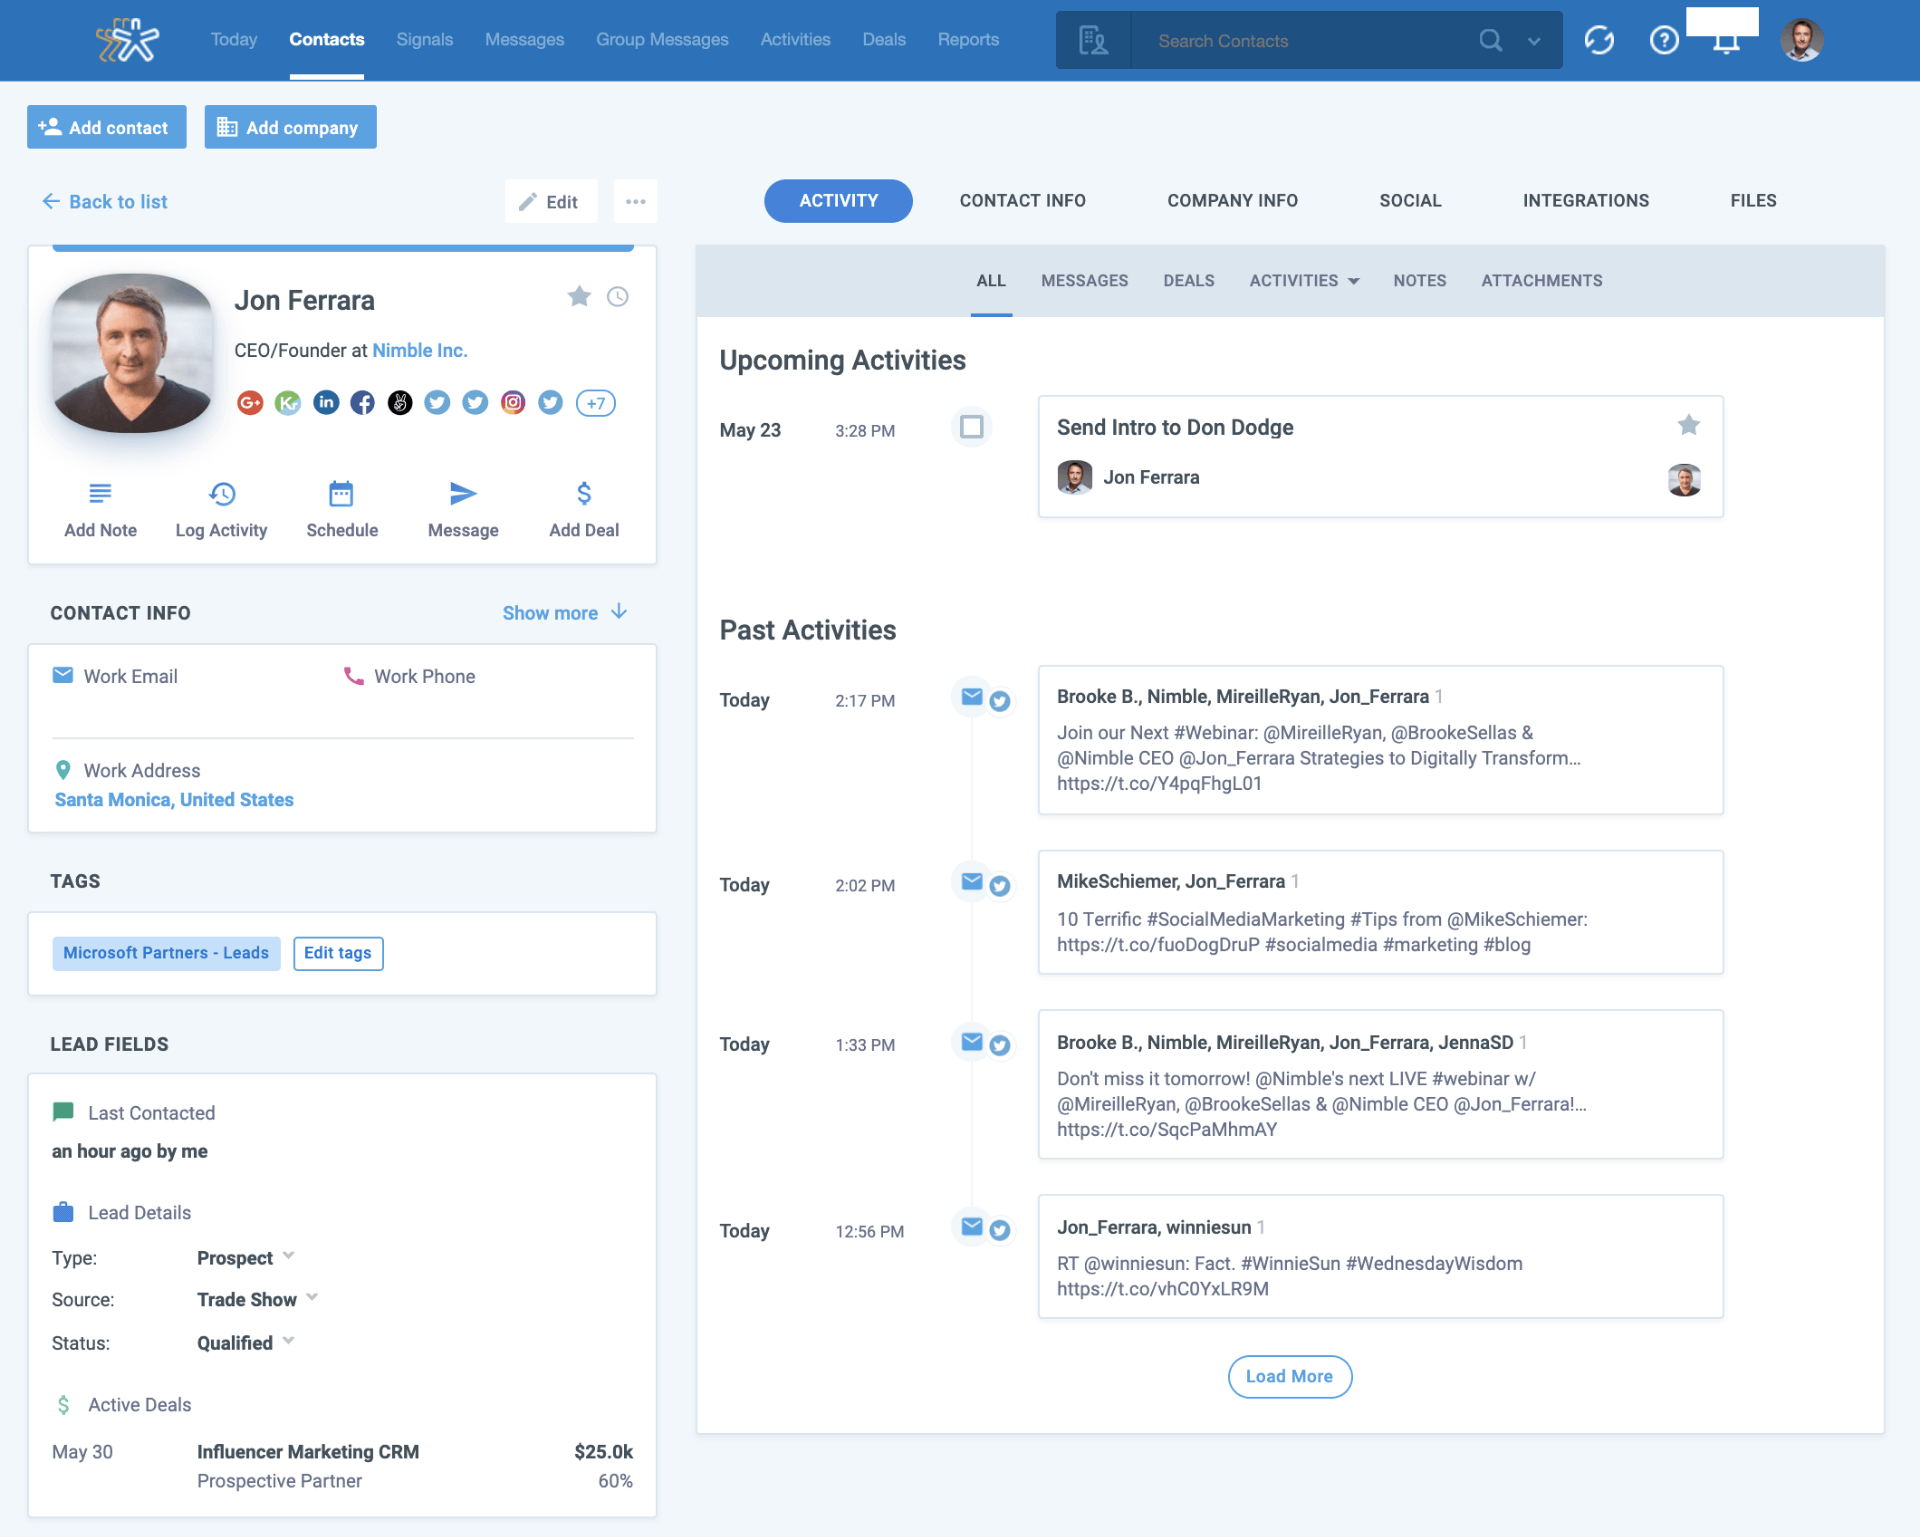The width and height of the screenshot is (1920, 1537).
Task: Change lead Type from Prospect
Action: coord(246,1257)
